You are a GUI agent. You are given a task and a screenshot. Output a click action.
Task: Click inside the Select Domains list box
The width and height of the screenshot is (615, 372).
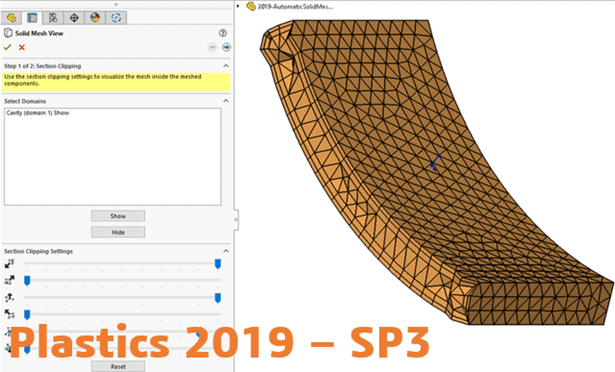coord(113,157)
